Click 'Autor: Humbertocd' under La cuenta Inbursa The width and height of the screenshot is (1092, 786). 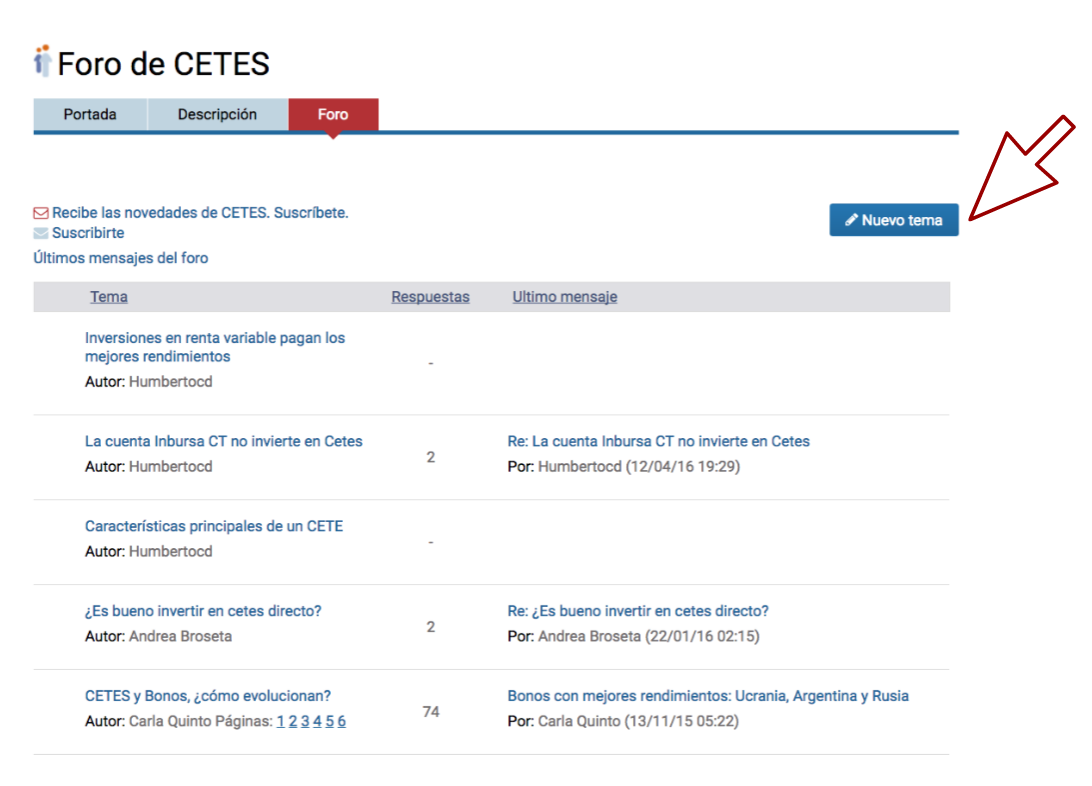point(148,466)
